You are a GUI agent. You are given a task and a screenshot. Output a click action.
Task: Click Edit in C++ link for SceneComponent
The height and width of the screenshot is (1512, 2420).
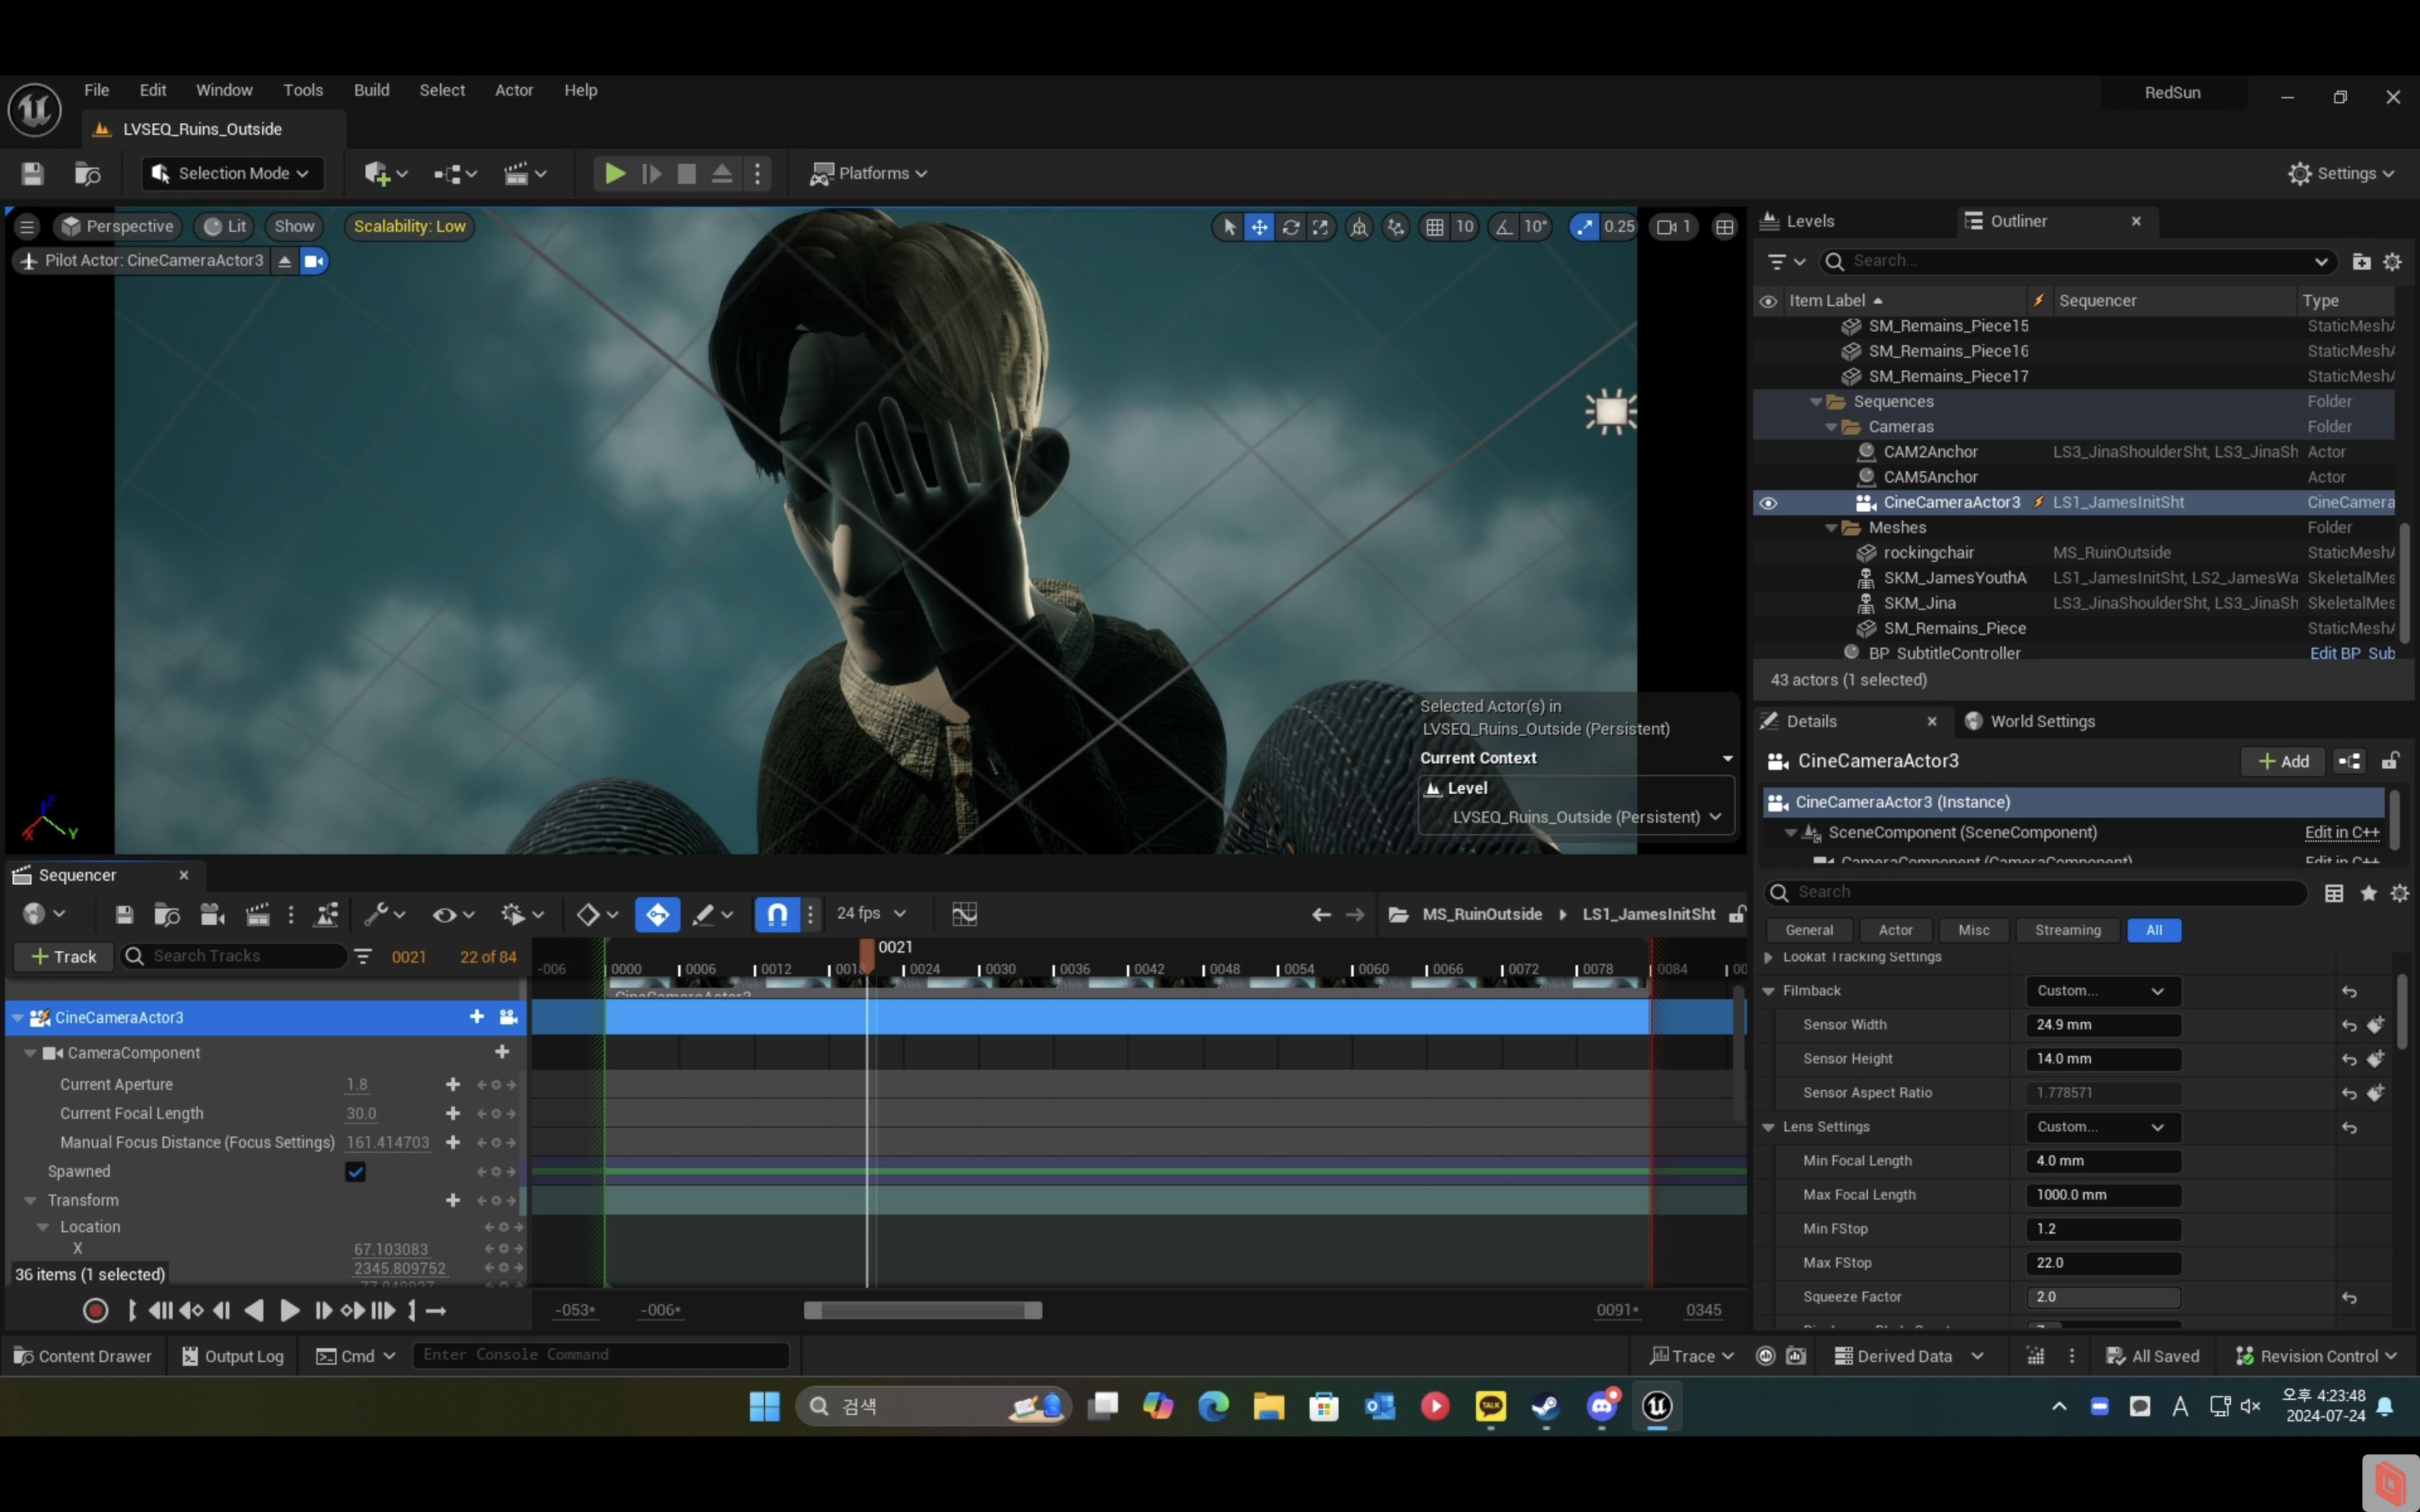point(2341,832)
